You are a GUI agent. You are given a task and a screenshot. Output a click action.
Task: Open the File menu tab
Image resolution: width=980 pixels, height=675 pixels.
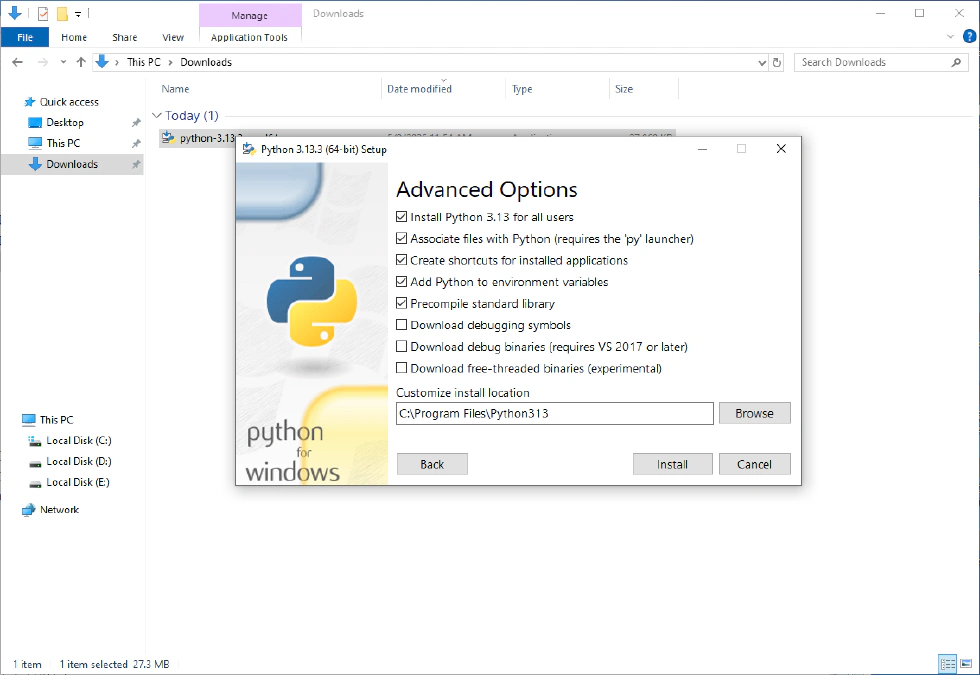click(25, 37)
